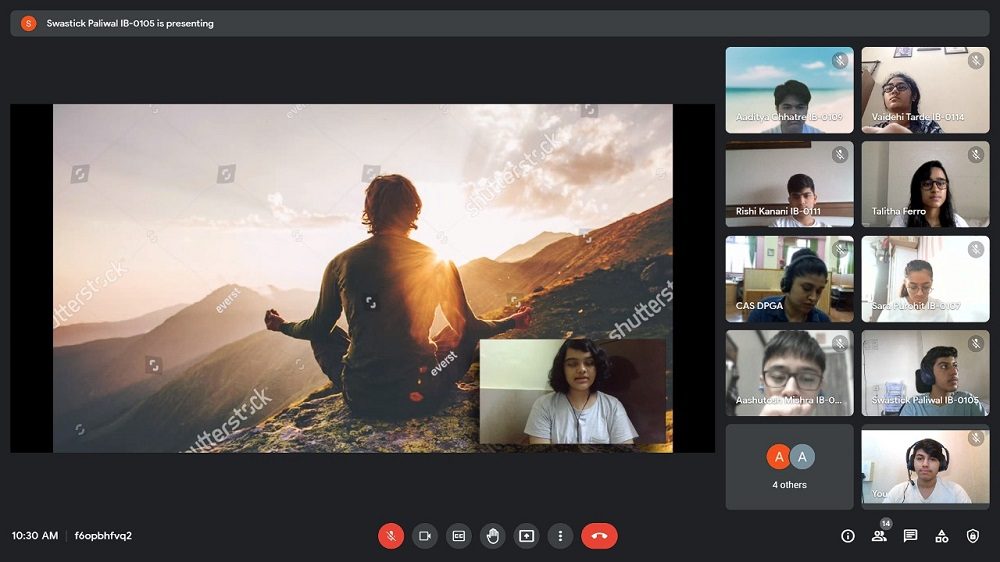The width and height of the screenshot is (1000, 562).
Task: Select Aaditya Chhatre IB-0109 video tile
Action: [x=790, y=90]
